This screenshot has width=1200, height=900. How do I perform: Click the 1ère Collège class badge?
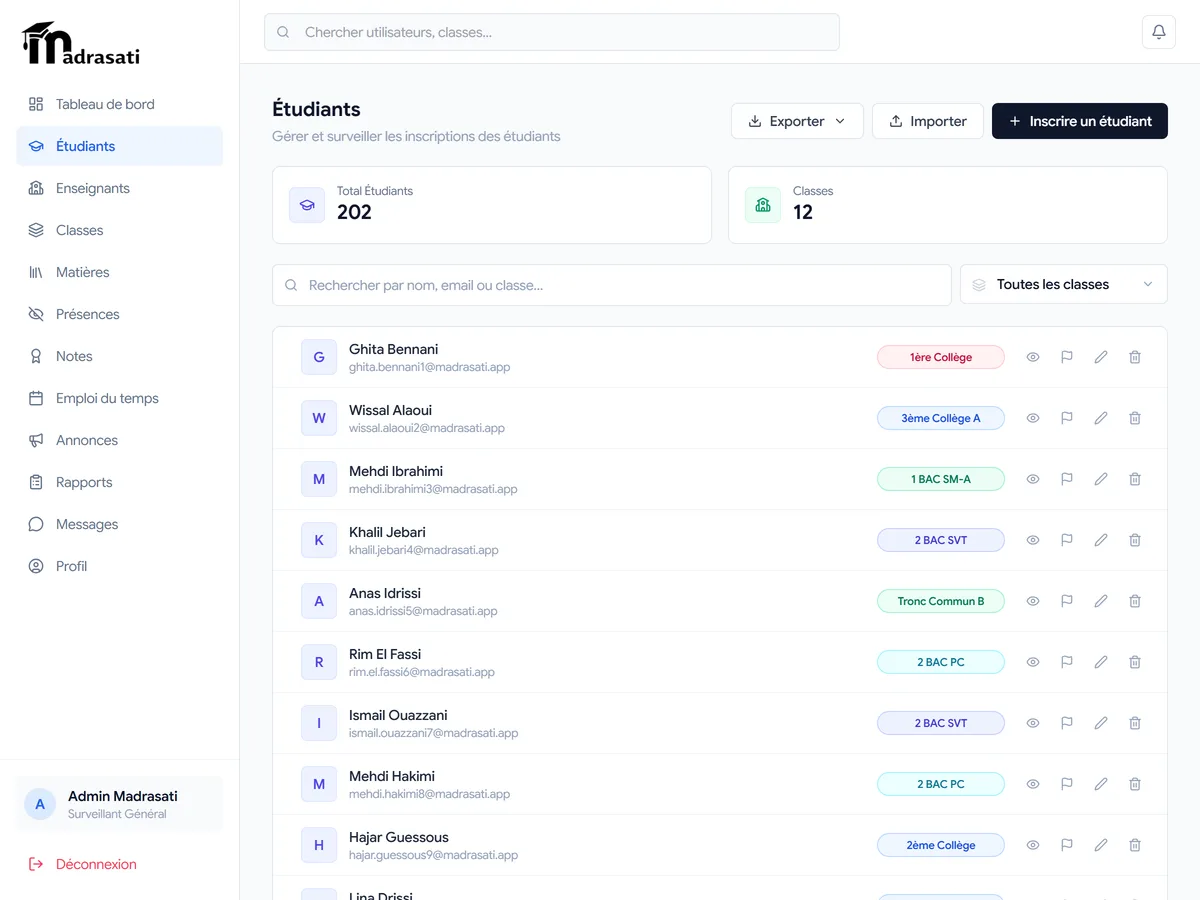[x=941, y=357]
